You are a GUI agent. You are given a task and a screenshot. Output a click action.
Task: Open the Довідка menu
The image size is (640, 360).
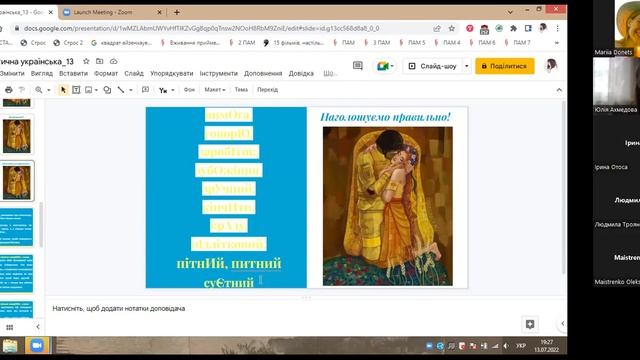(x=301, y=73)
